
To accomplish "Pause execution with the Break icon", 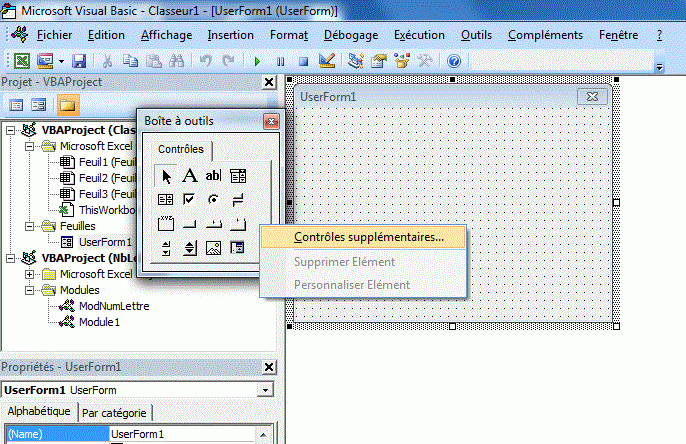I will (x=280, y=61).
